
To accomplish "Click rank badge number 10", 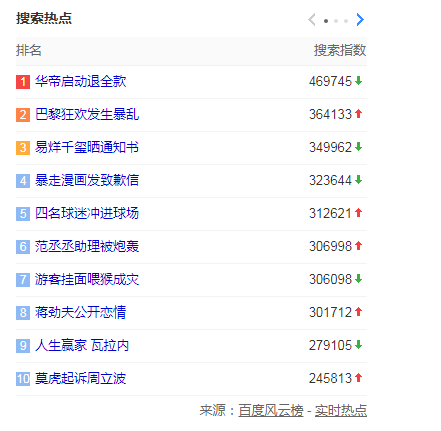I will 23,379.
